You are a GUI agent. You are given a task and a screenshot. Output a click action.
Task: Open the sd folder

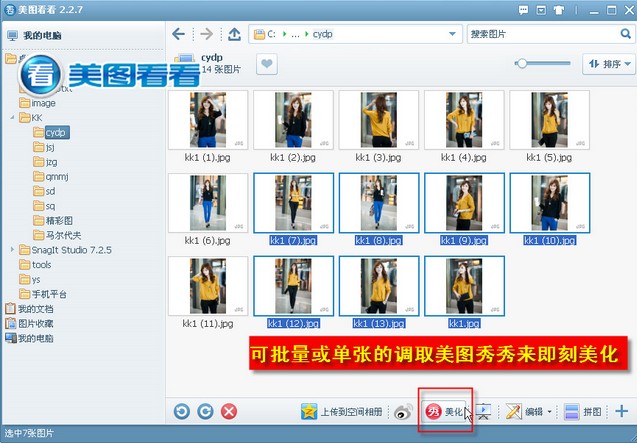(x=44, y=191)
